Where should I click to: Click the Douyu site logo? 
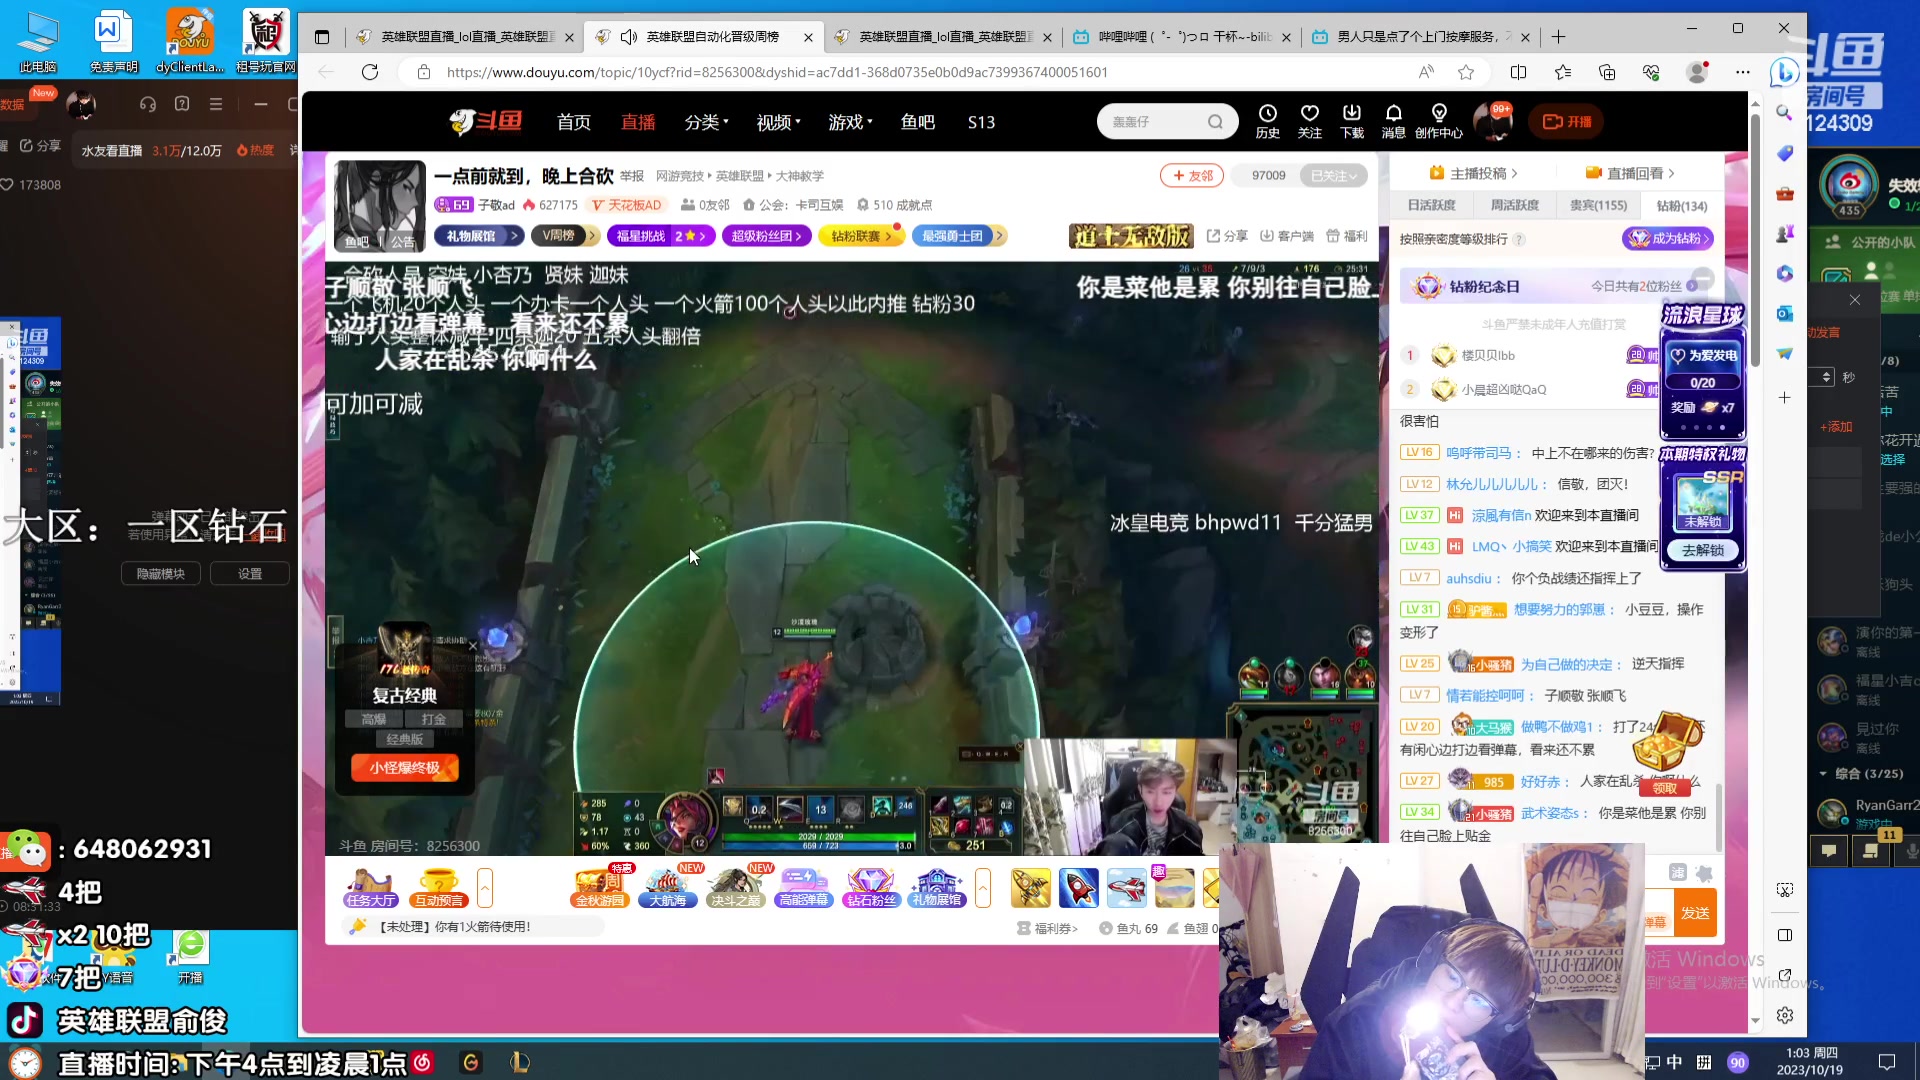click(485, 122)
